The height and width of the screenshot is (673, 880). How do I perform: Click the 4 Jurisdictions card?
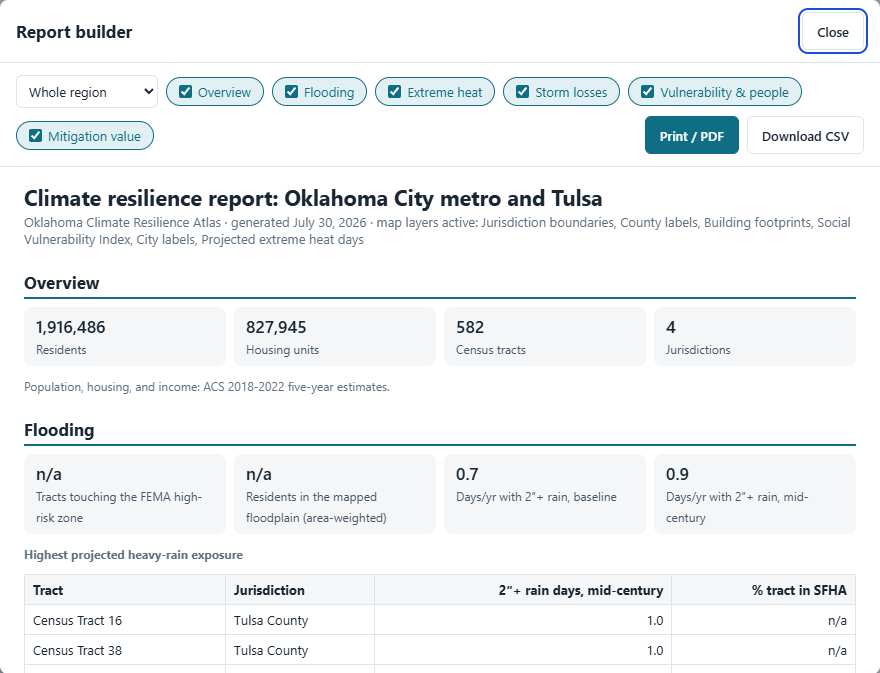click(754, 337)
